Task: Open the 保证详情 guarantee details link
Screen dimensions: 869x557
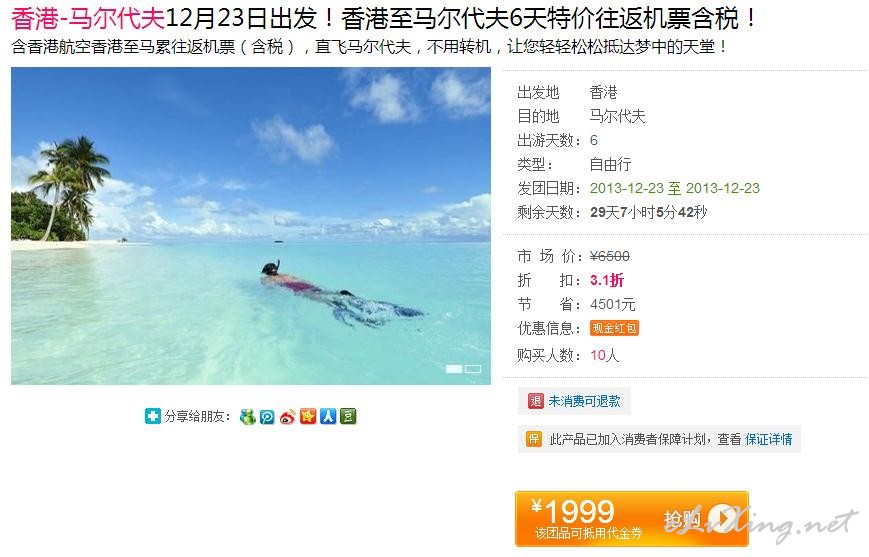Action: click(769, 440)
